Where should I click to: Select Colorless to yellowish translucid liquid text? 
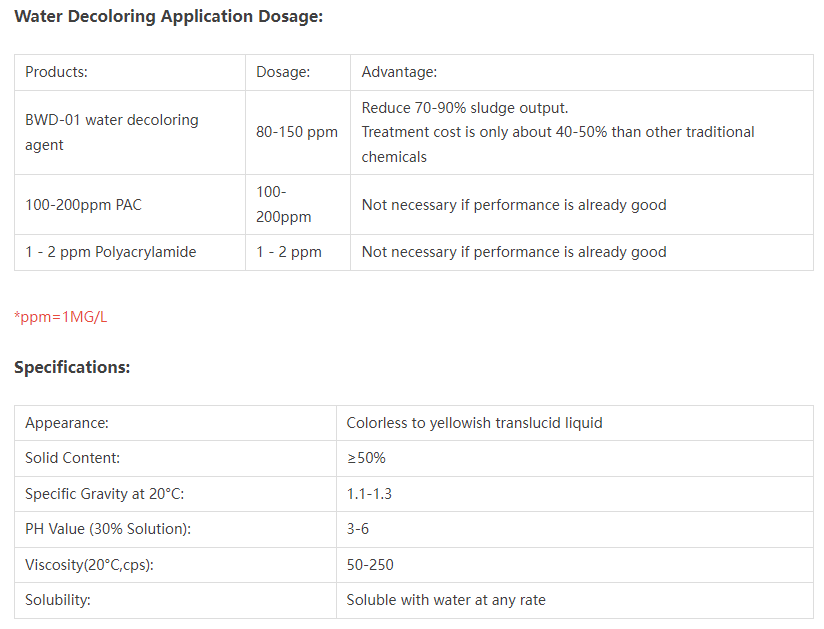click(x=474, y=423)
